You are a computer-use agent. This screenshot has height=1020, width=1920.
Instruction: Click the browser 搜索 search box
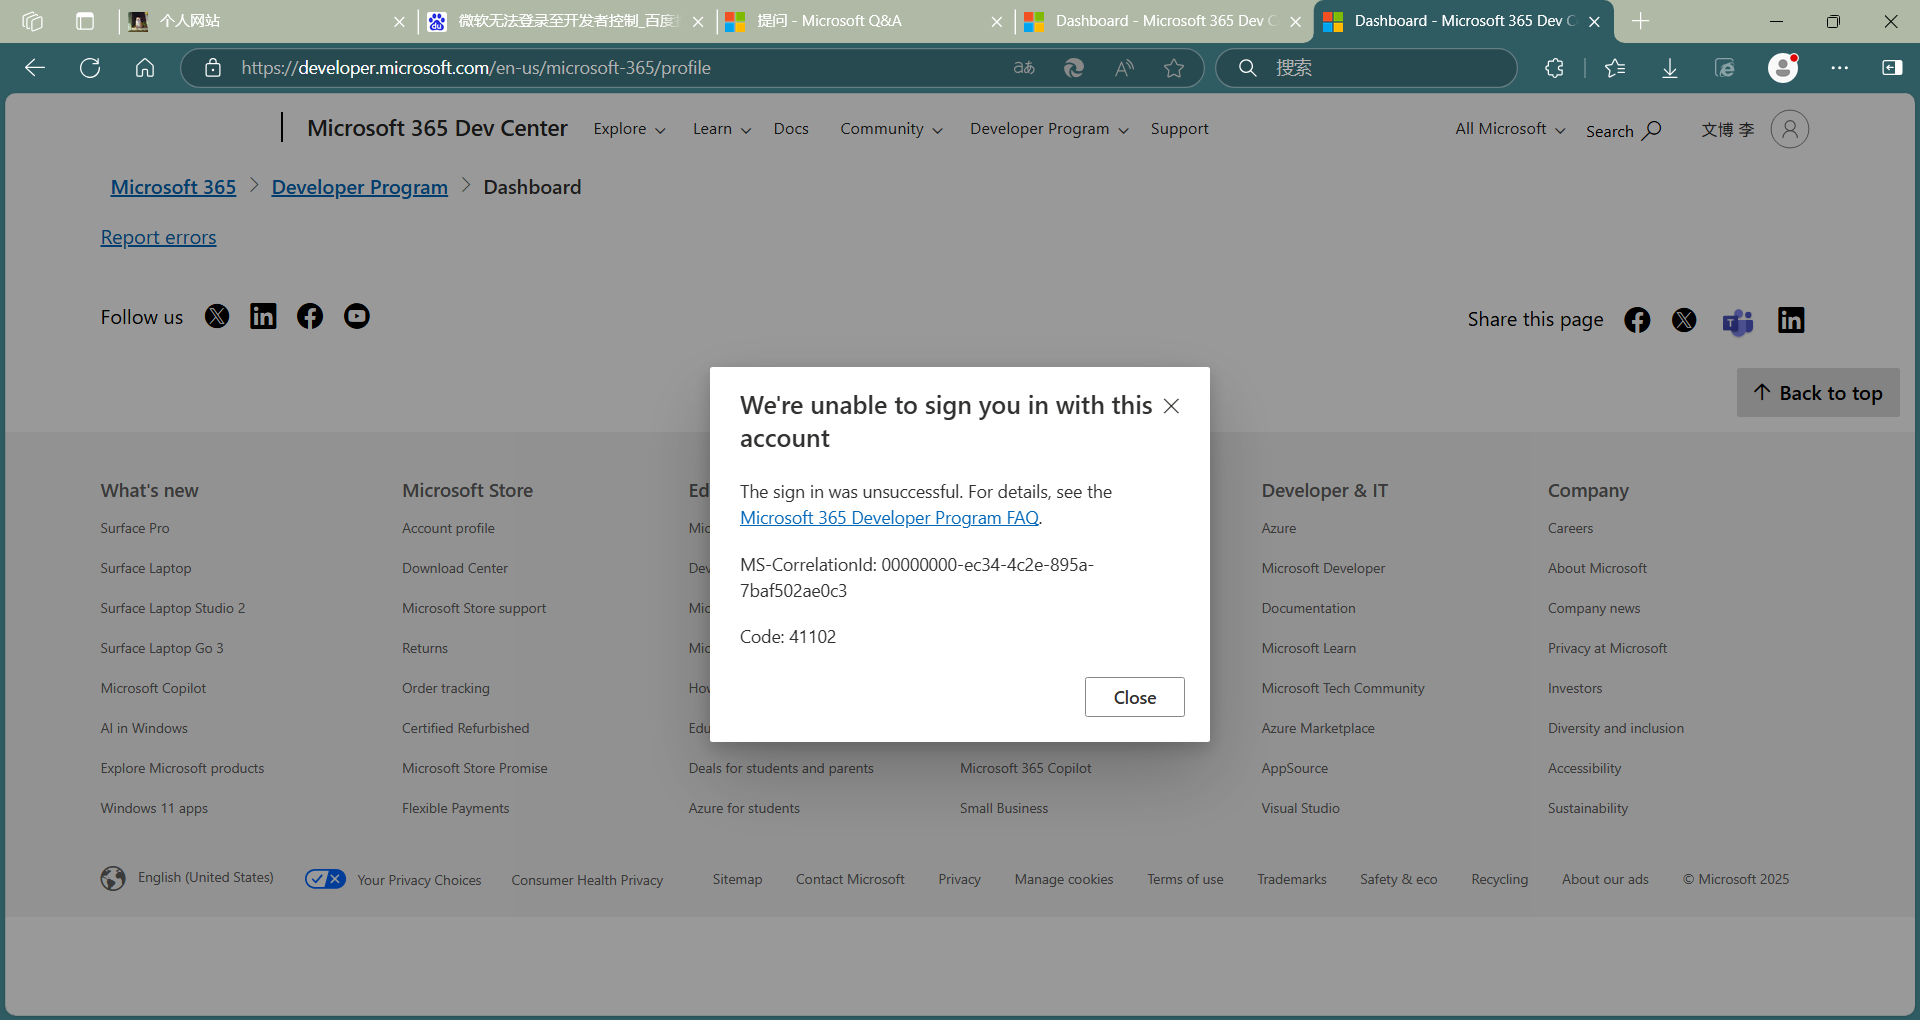(1366, 68)
